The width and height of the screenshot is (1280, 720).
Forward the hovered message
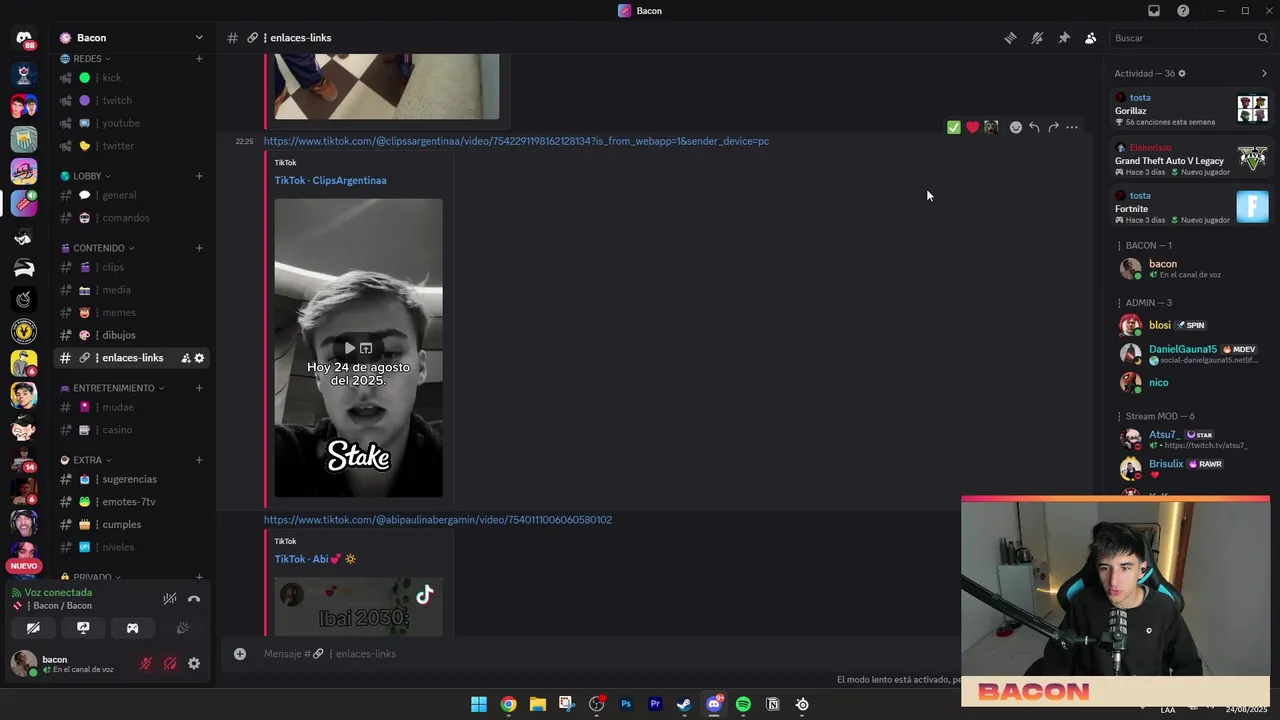point(1053,127)
